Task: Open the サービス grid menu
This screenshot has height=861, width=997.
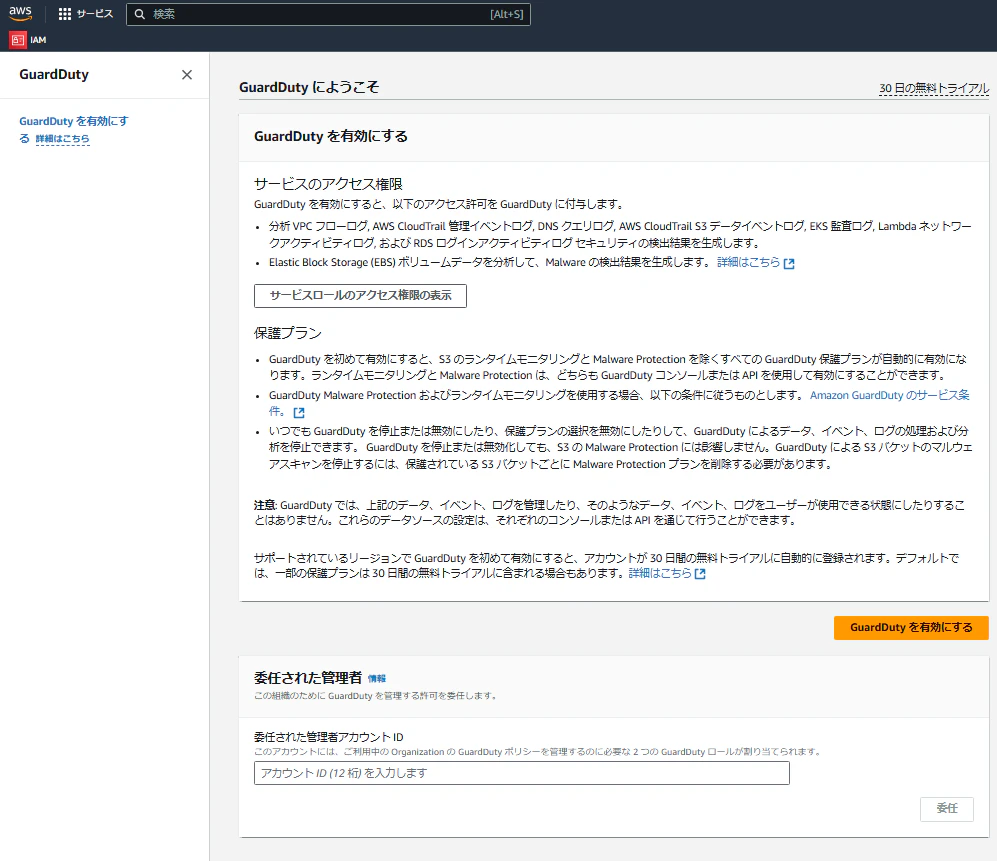Action: 85,14
